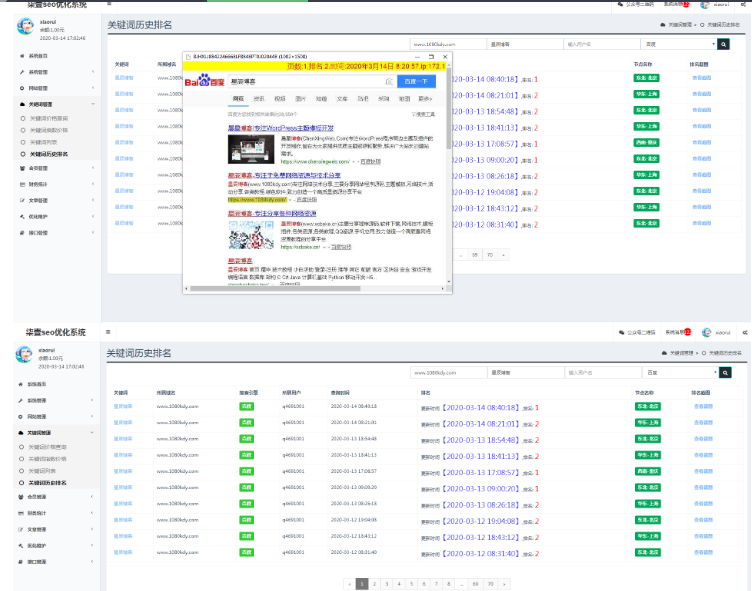752x591 pixels.
Task: Switch to the 视频 tab in Baidu results
Action: (281, 99)
